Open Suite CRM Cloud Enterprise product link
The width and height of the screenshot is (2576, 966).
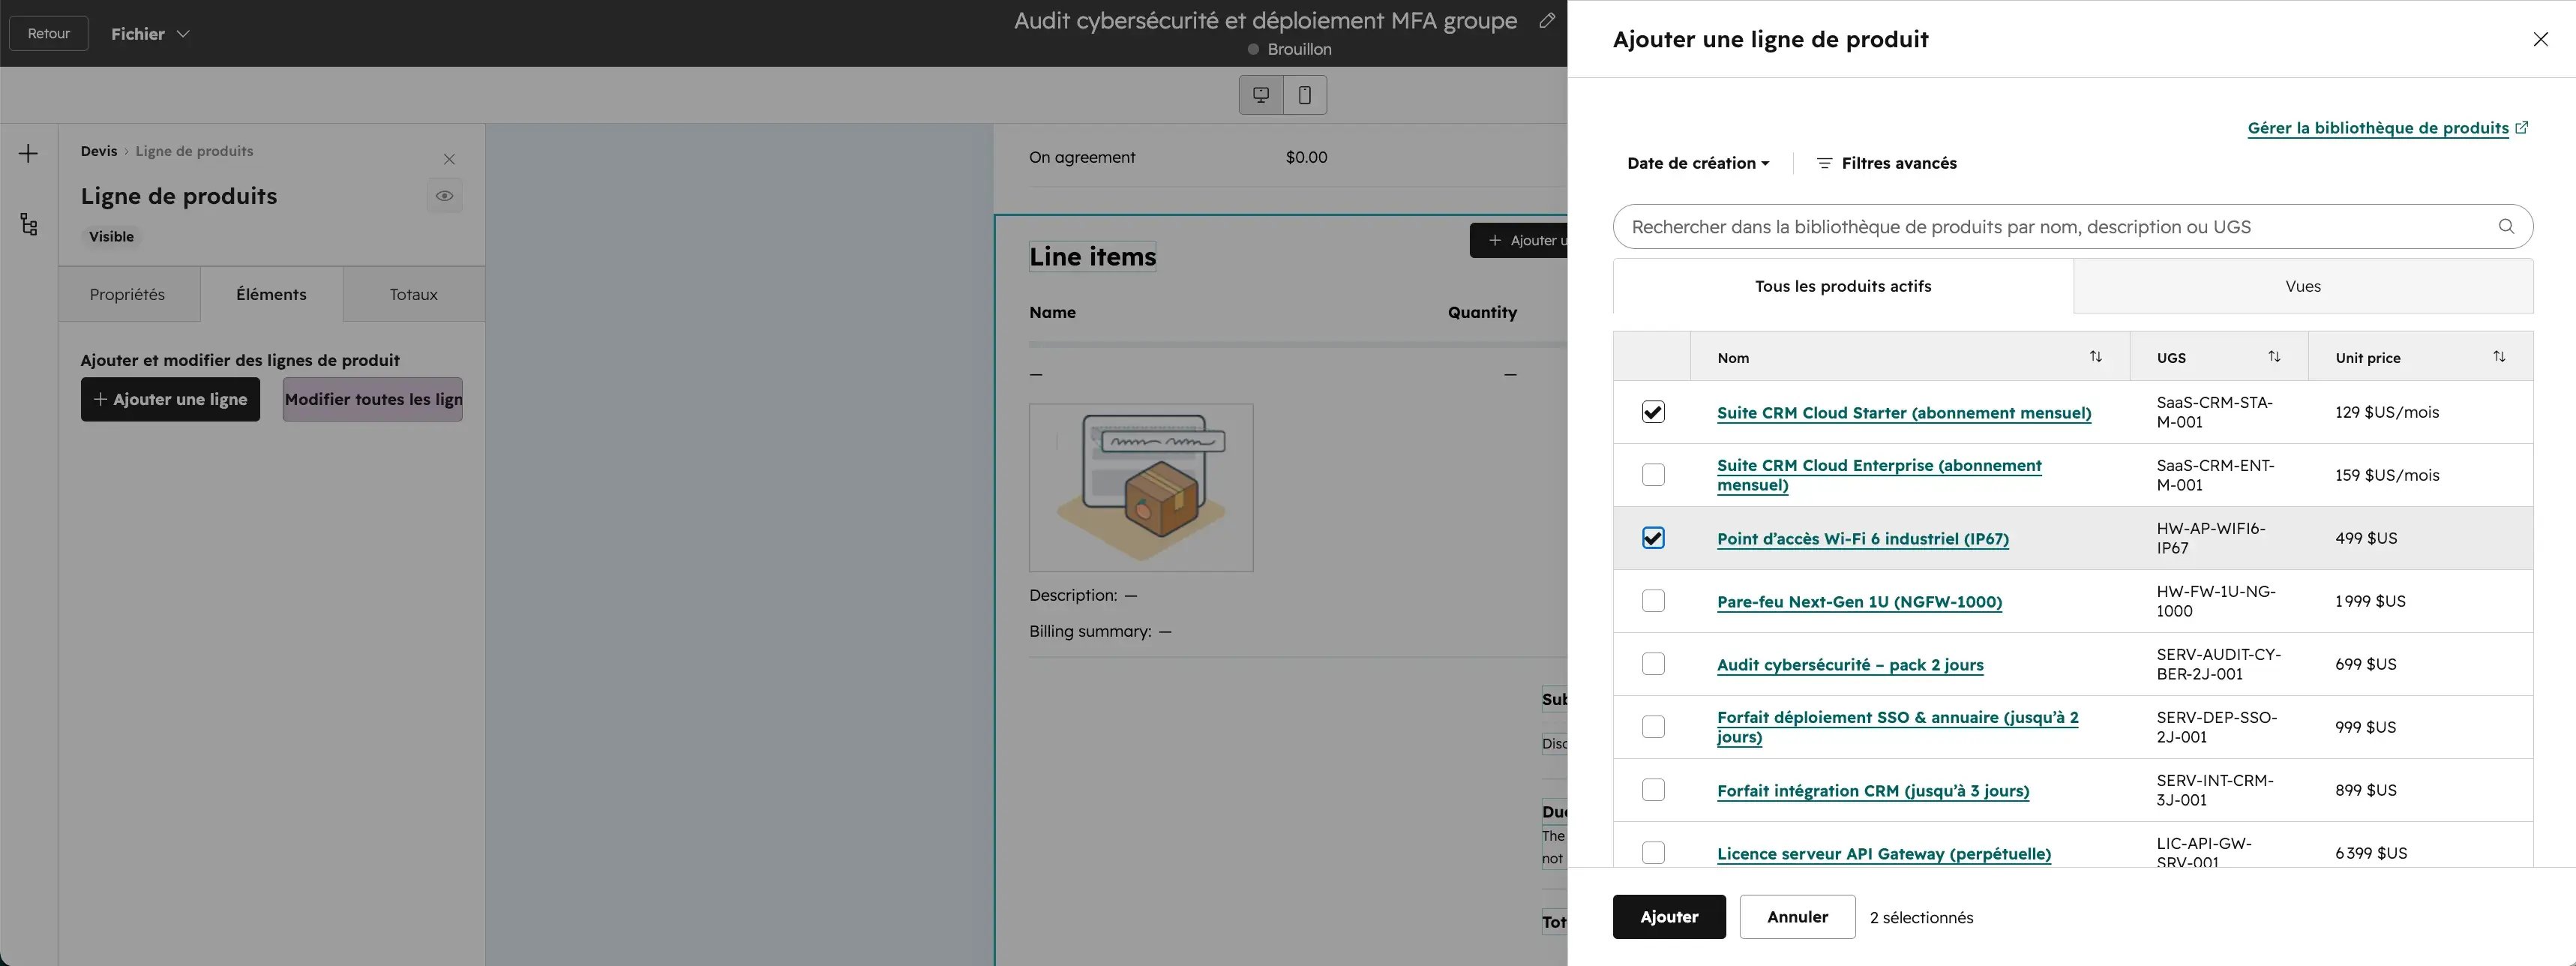[x=1879, y=475]
